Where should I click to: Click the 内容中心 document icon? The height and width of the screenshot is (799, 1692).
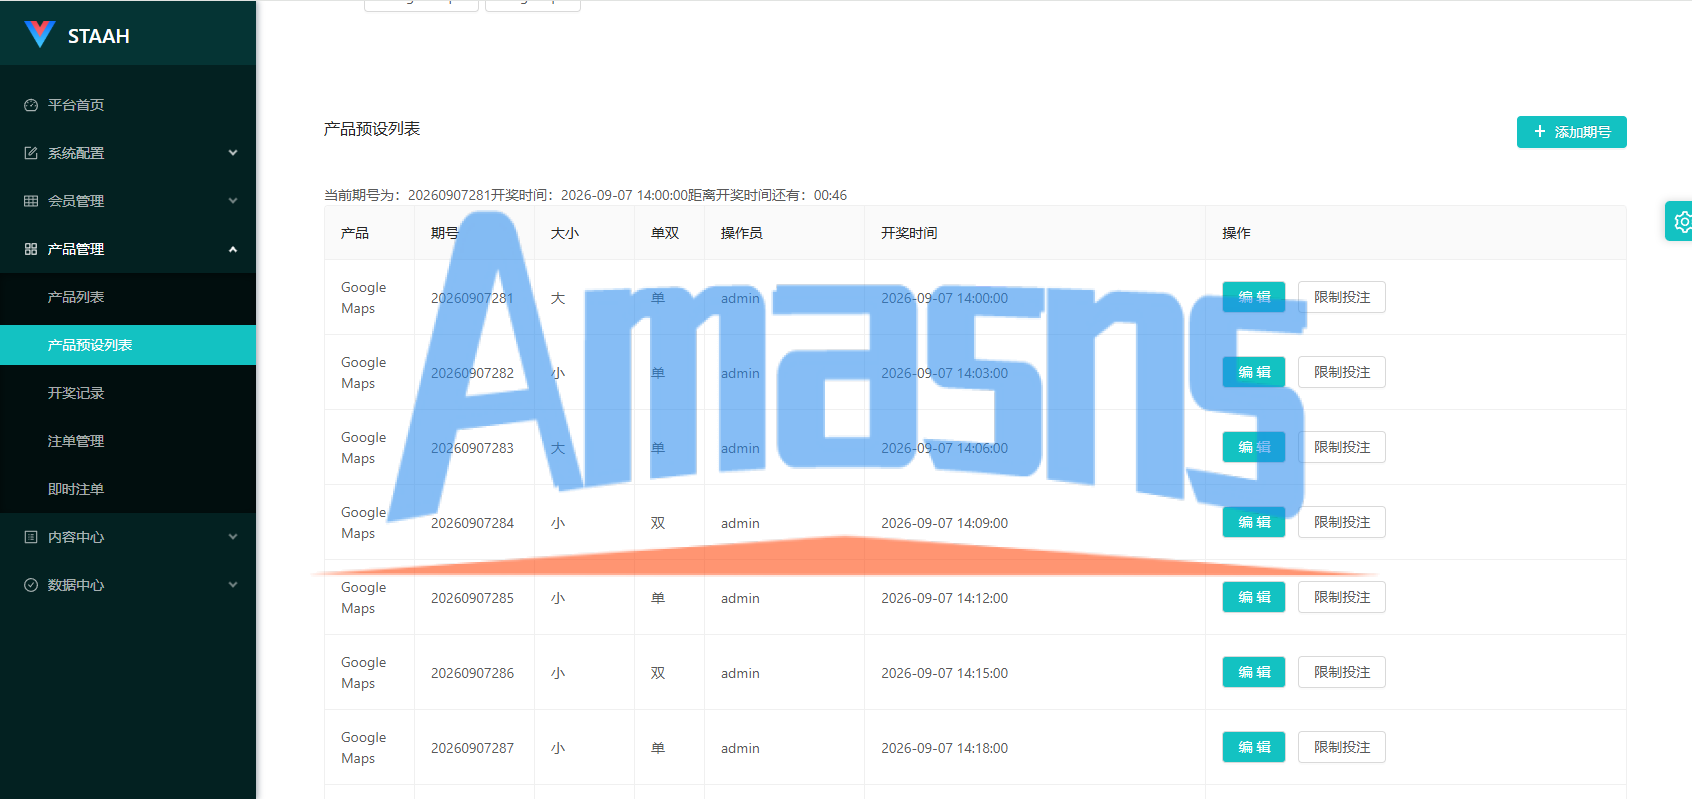(31, 537)
